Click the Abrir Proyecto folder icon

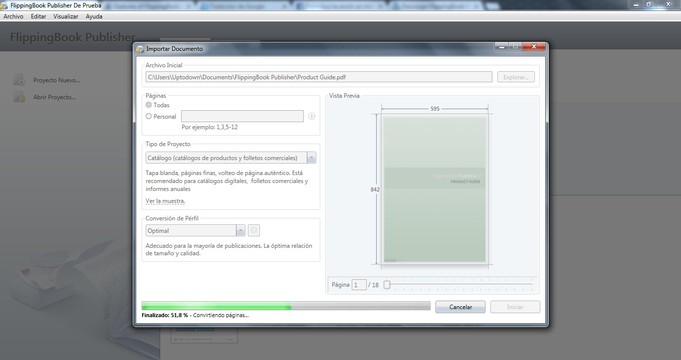tap(19, 96)
